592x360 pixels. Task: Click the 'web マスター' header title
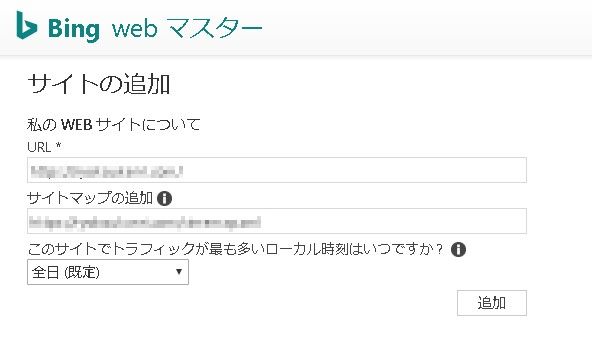point(187,28)
